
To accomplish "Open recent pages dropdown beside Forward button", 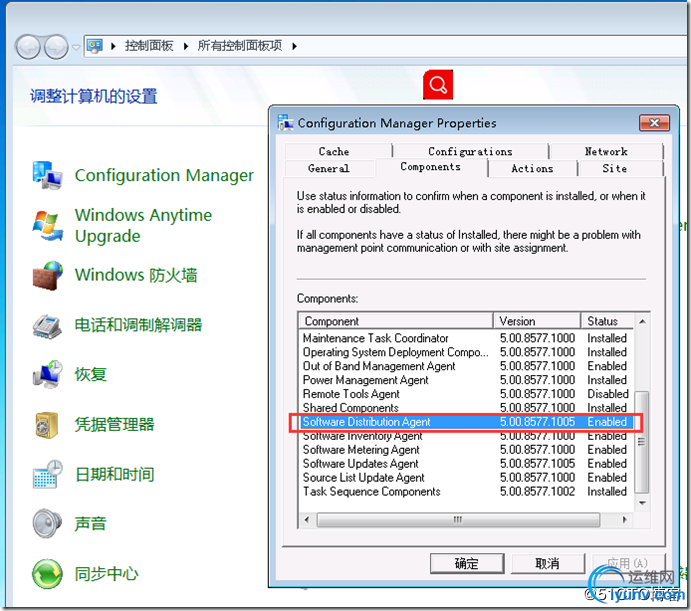I will [76, 47].
